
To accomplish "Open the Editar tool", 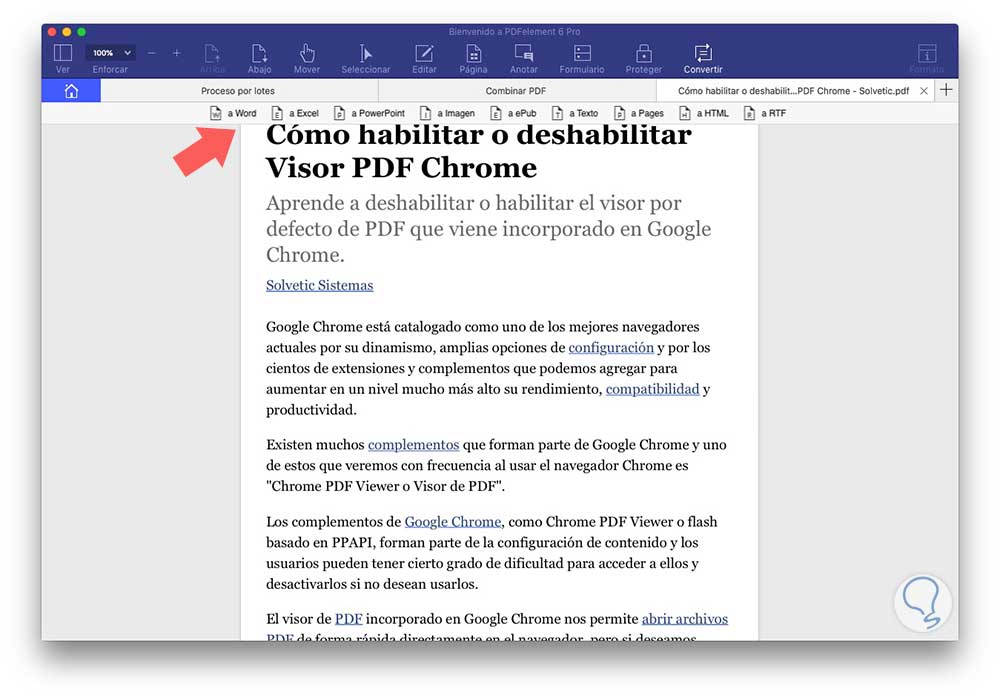I will [424, 59].
